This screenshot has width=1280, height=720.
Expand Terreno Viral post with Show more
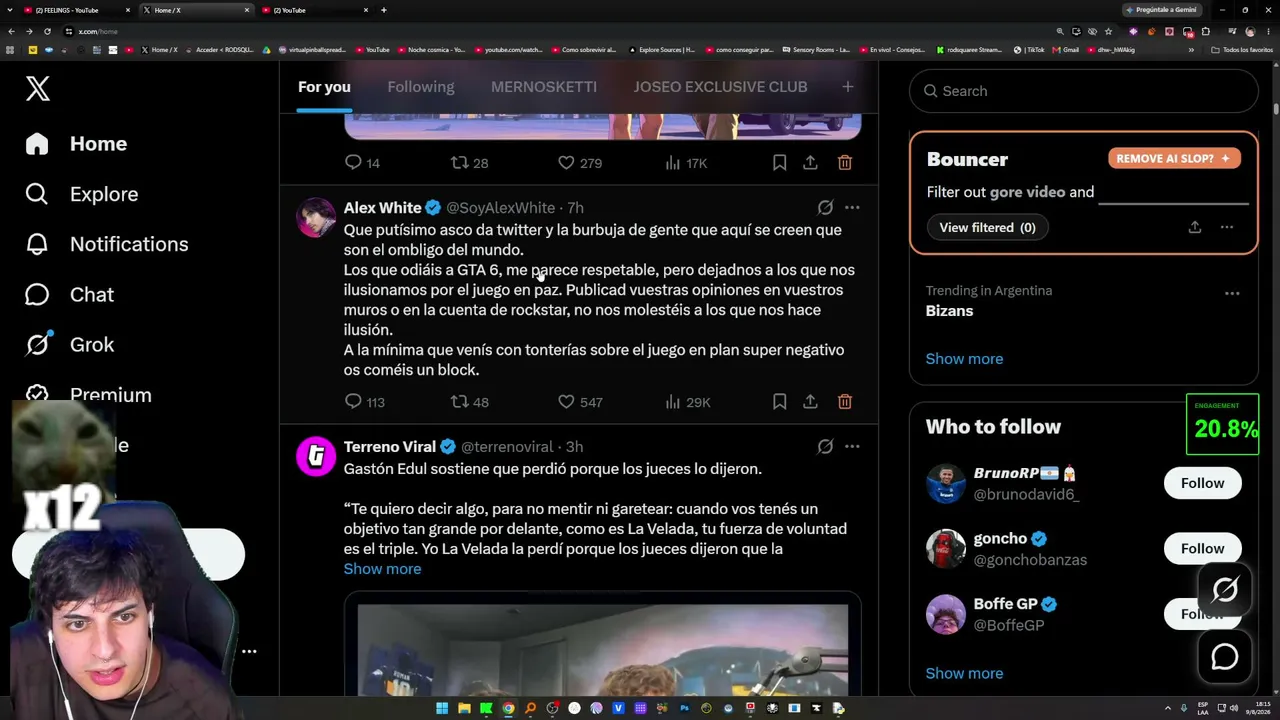click(x=382, y=569)
